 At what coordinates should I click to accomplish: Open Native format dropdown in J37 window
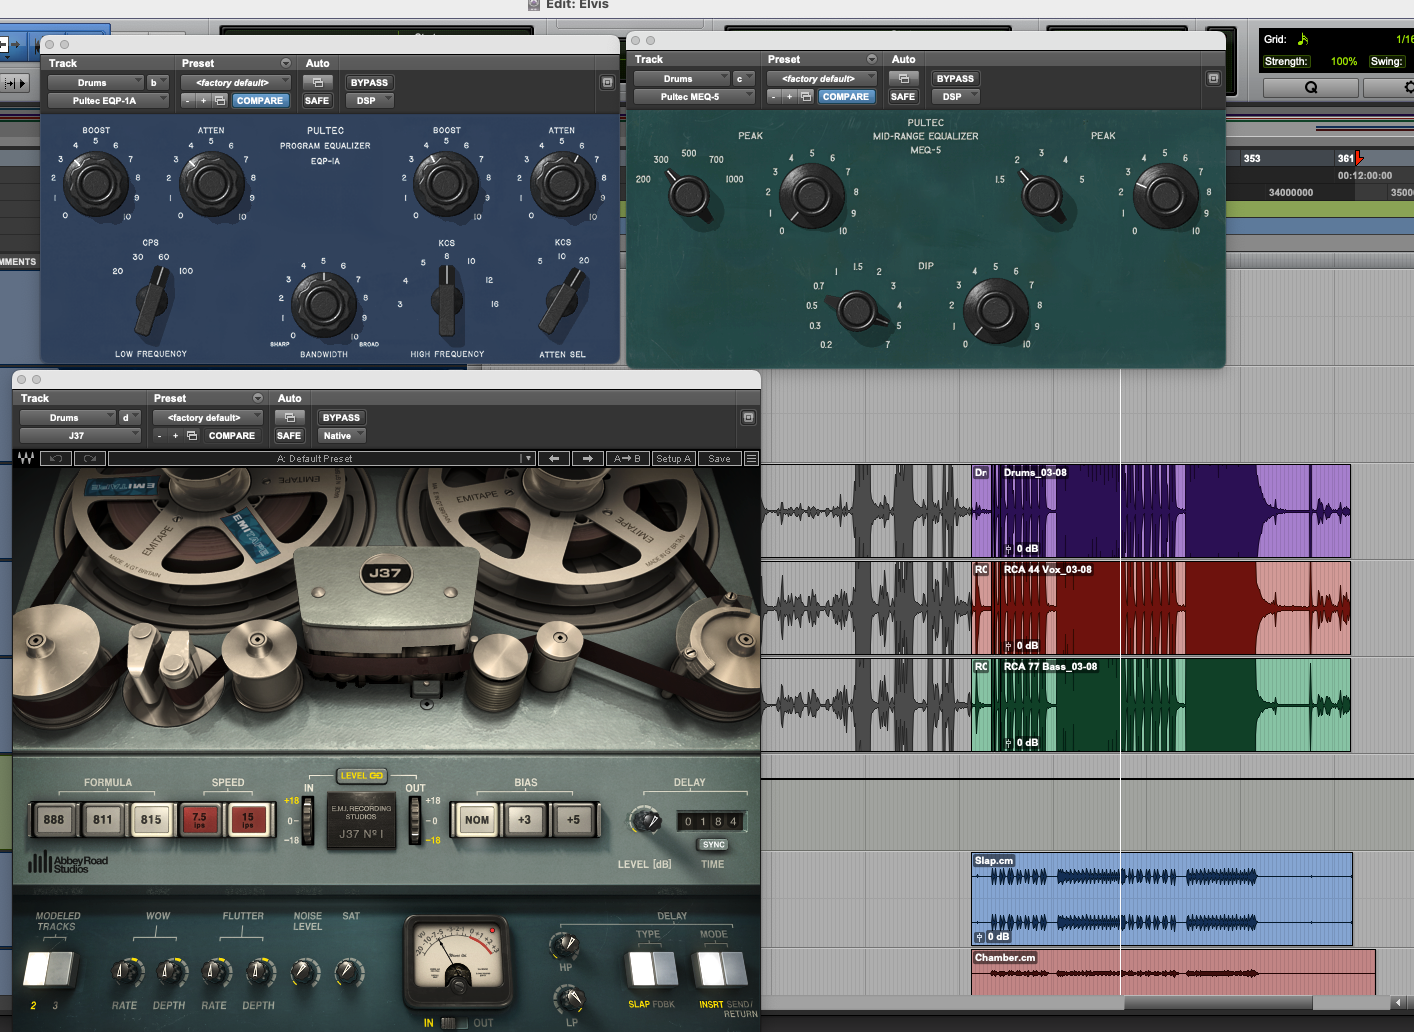[x=342, y=435]
